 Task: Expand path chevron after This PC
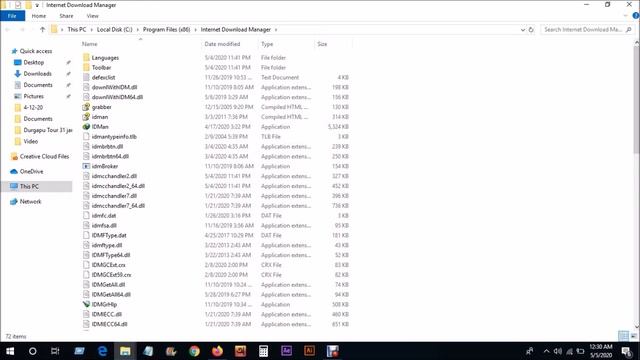tap(91, 29)
